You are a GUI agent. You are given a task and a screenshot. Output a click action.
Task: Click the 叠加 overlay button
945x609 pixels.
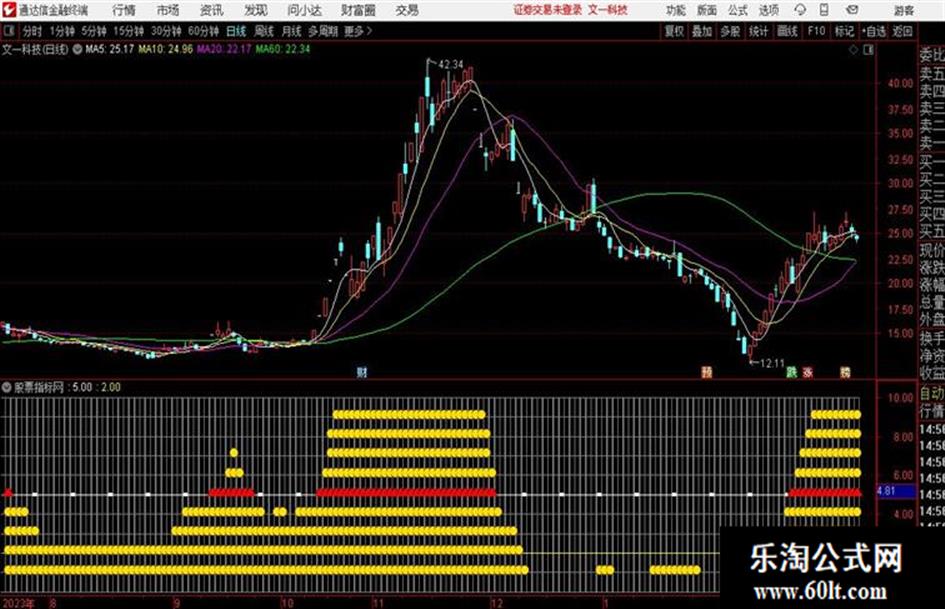(x=702, y=31)
